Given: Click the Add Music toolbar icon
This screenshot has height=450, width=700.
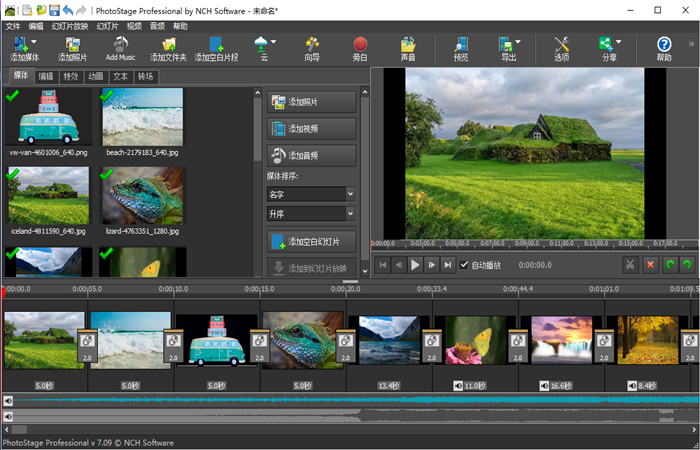Looking at the screenshot, I should click(120, 45).
